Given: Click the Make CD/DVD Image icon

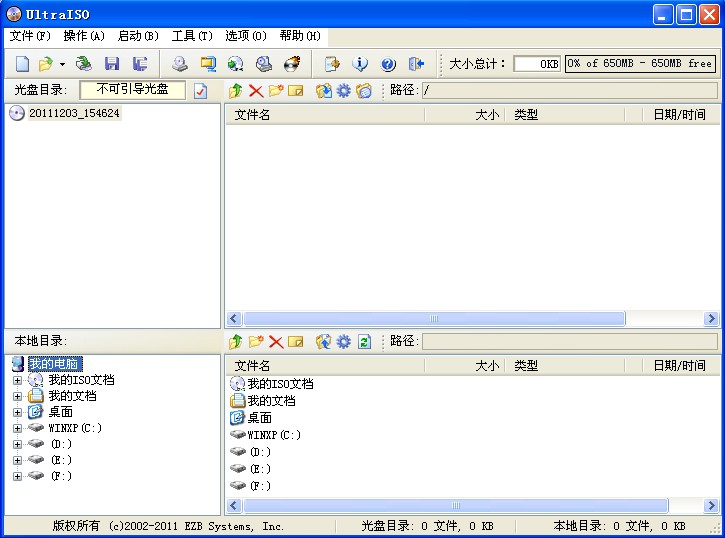Looking at the screenshot, I should [x=179, y=63].
